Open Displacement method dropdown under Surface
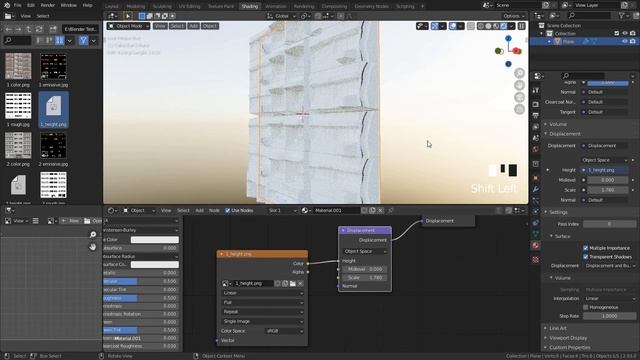The height and width of the screenshot is (360, 640). pyautogui.click(x=609, y=266)
